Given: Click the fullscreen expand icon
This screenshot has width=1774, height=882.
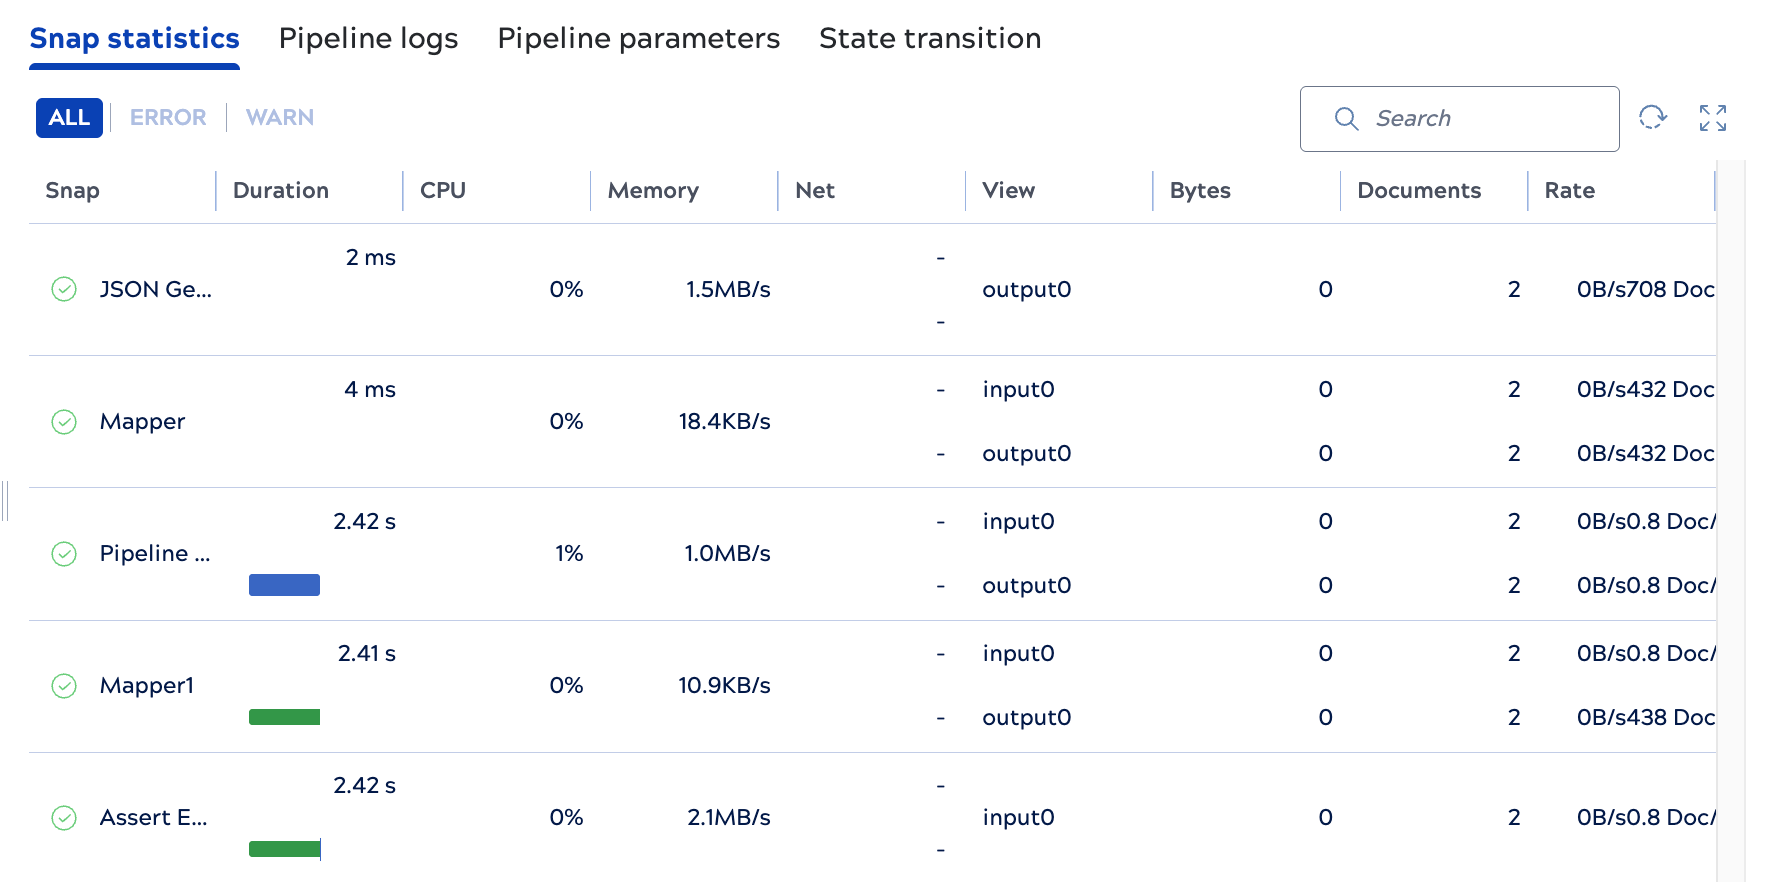Looking at the screenshot, I should tap(1712, 118).
